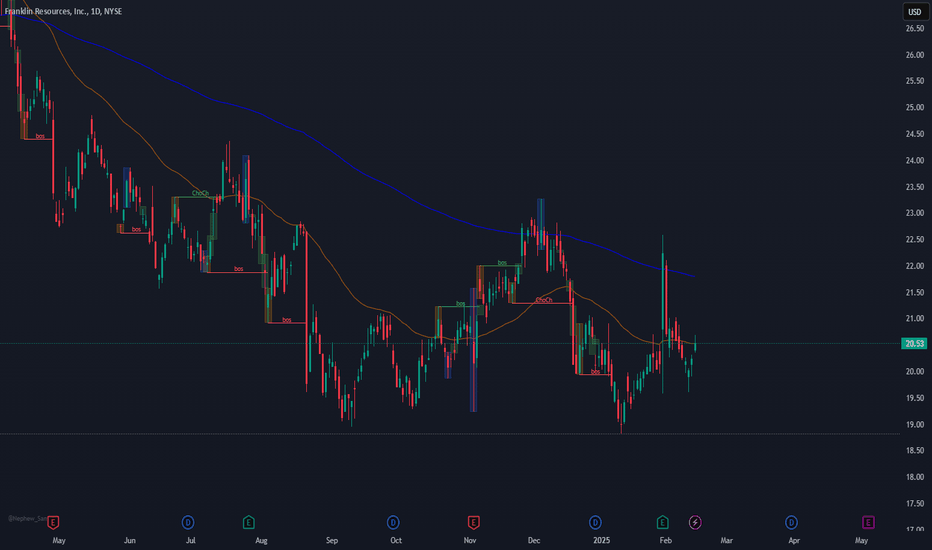Click the green ChoCh label near Jul
Image resolution: width=932 pixels, height=550 pixels.
click(x=200, y=193)
